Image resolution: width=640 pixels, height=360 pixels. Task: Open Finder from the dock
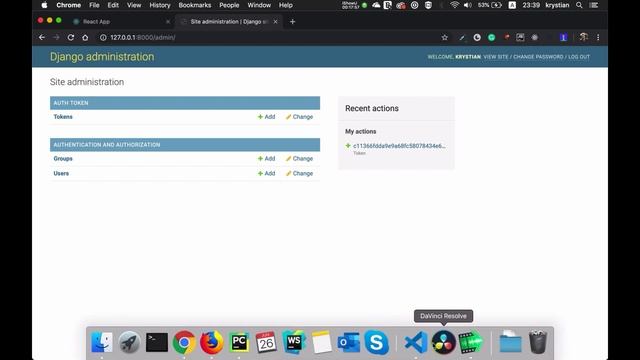click(x=102, y=342)
